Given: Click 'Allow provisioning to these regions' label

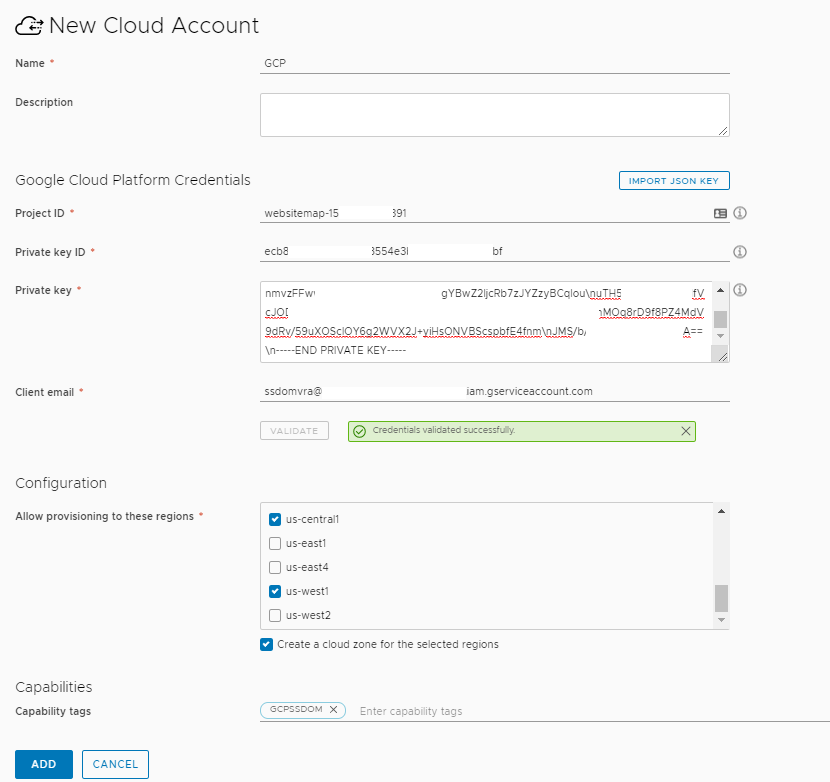Looking at the screenshot, I should tap(104, 516).
